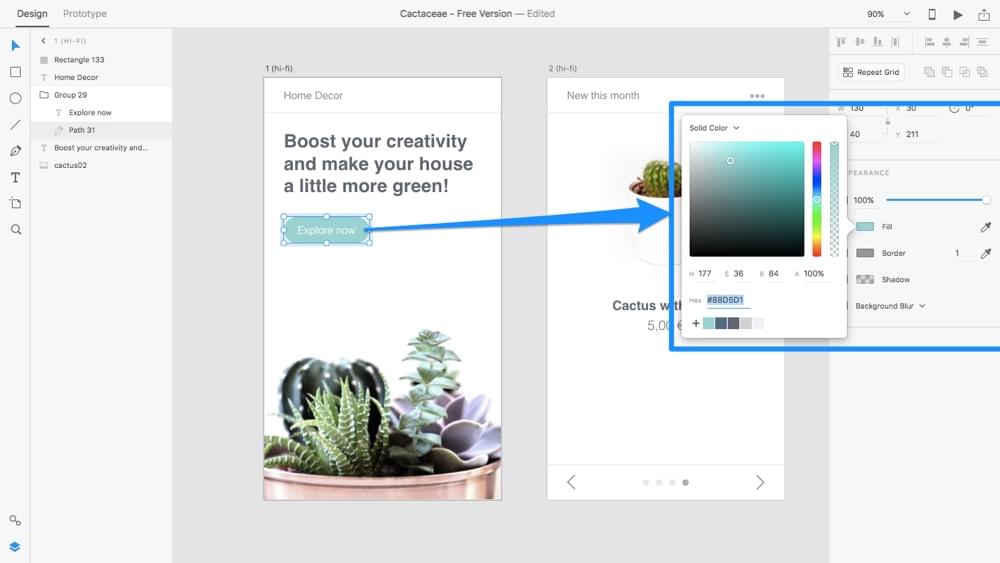Click the Zoom magnifier tool

(15, 229)
